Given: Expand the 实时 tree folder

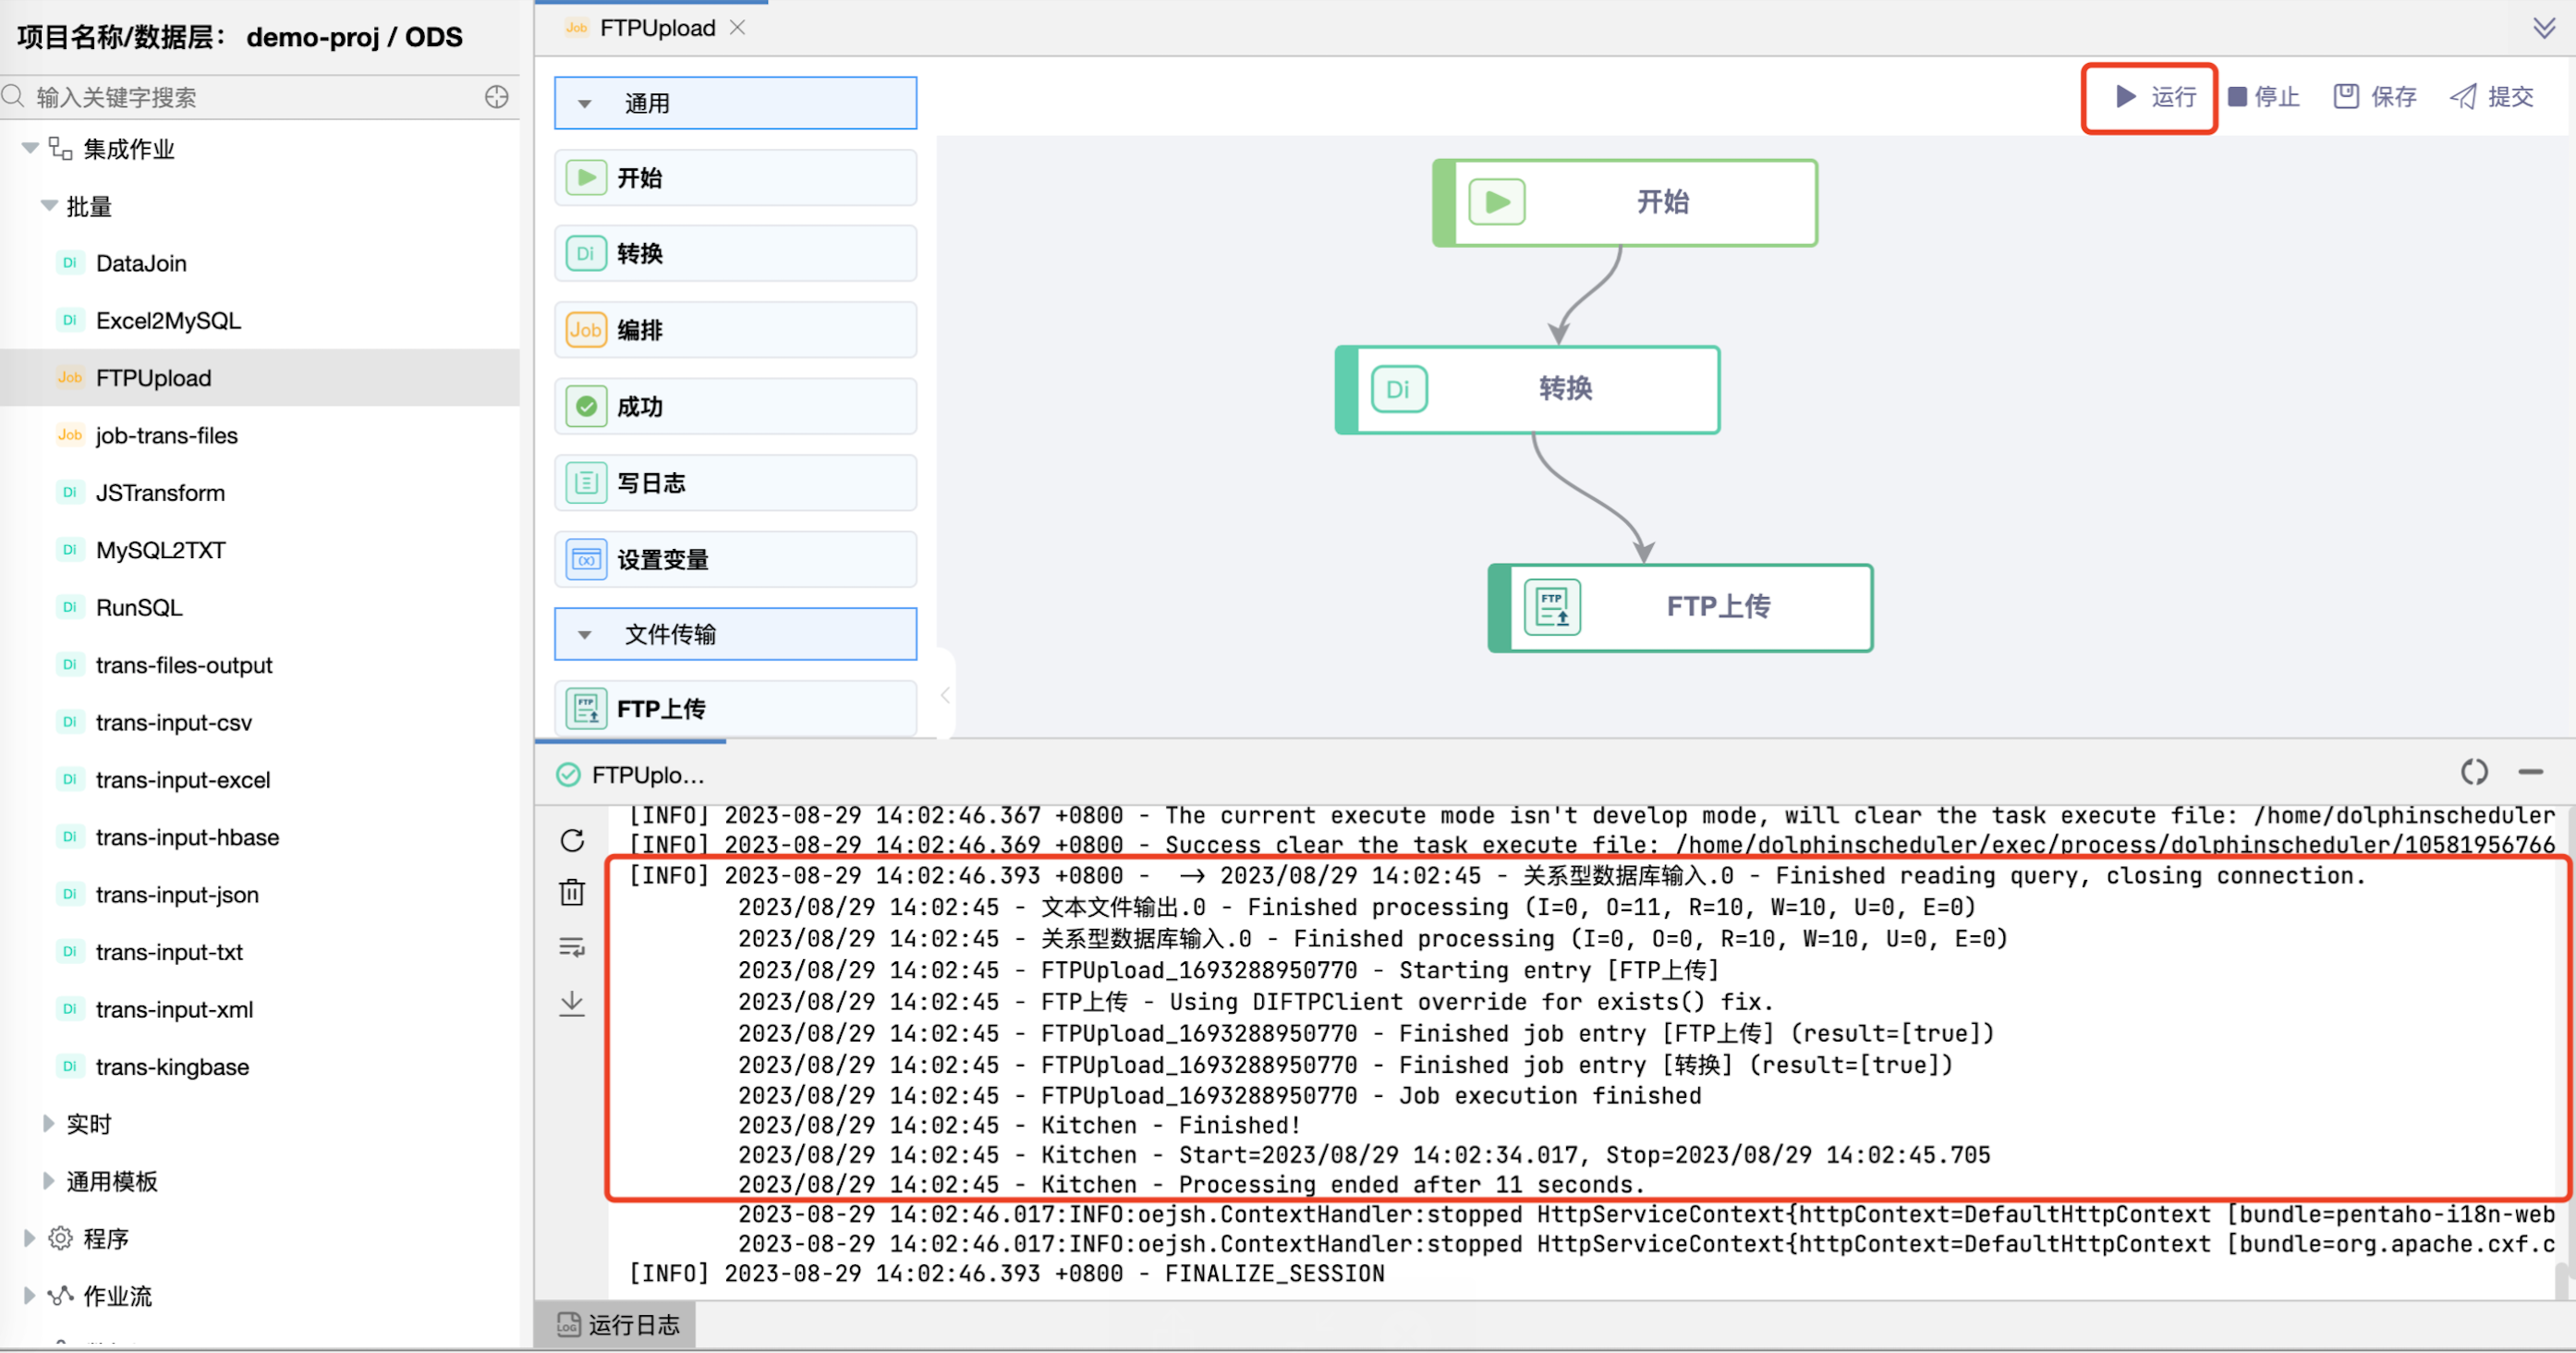Looking at the screenshot, I should (48, 1124).
